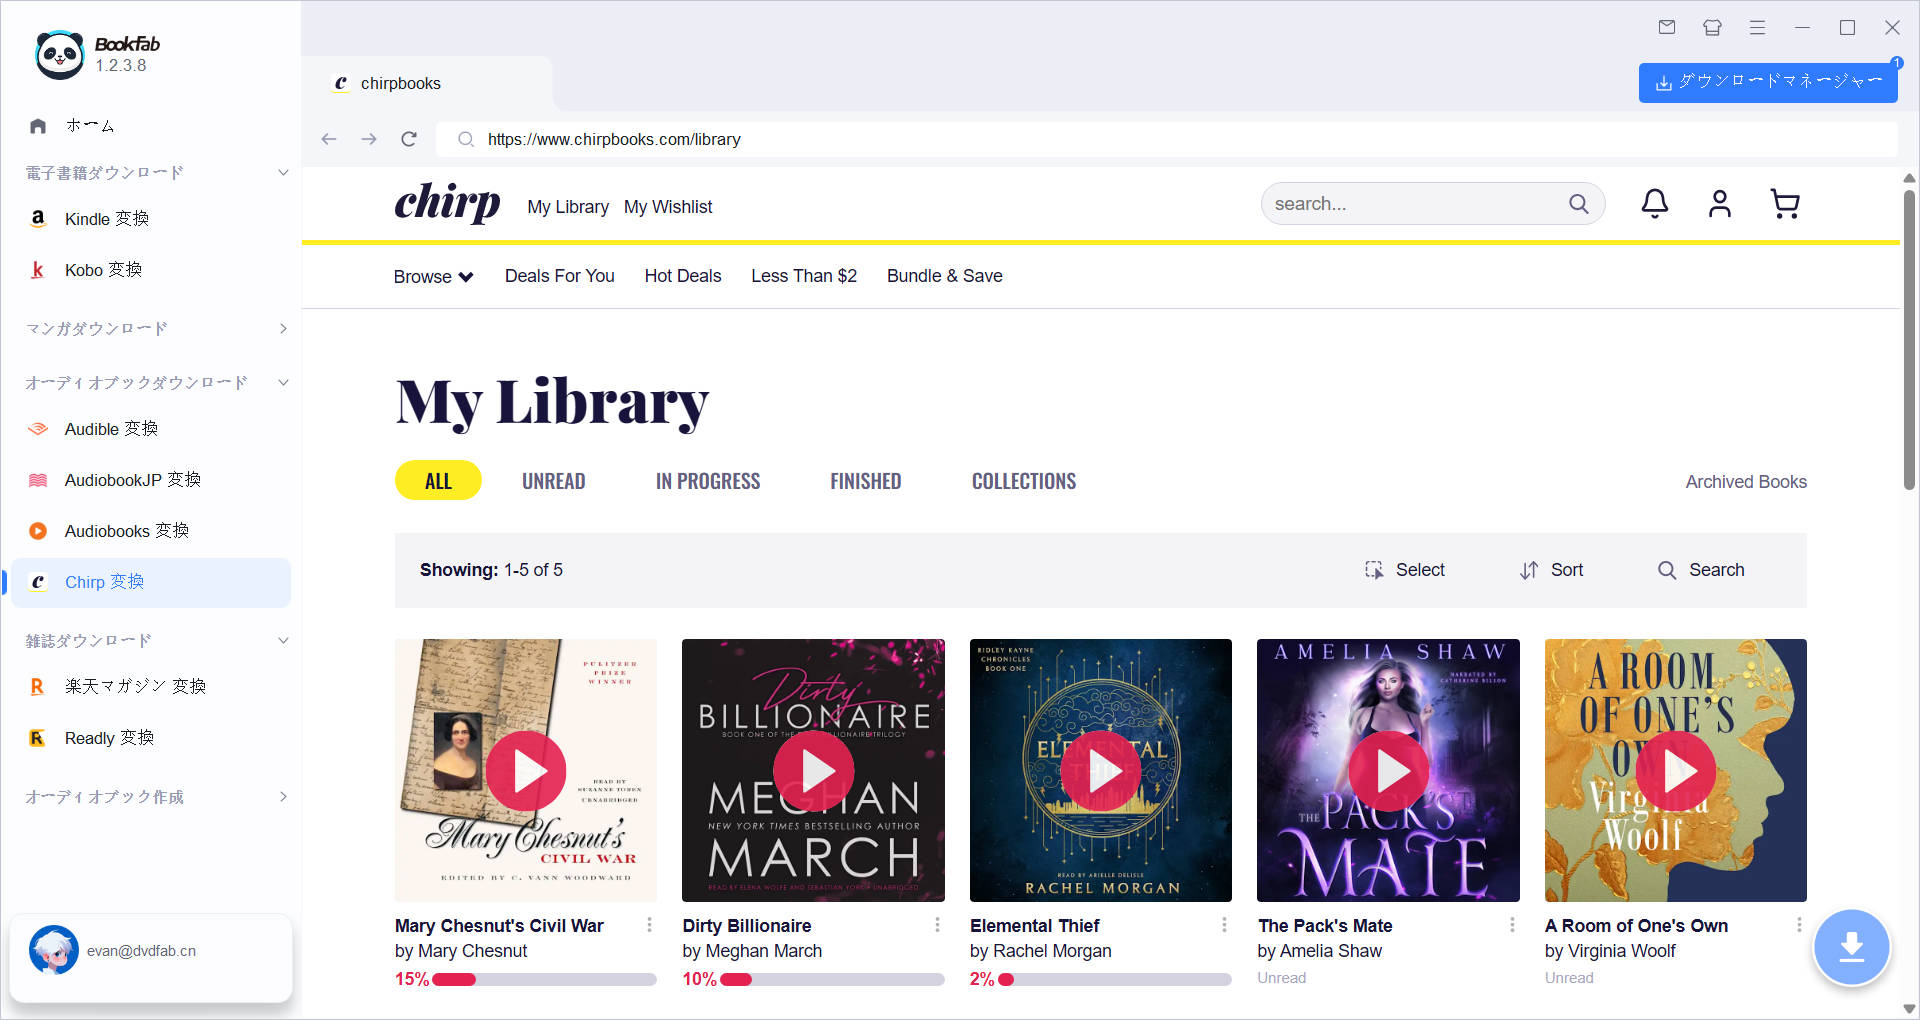Open the ホーム home page
The width and height of the screenshot is (1920, 1020).
[90, 126]
